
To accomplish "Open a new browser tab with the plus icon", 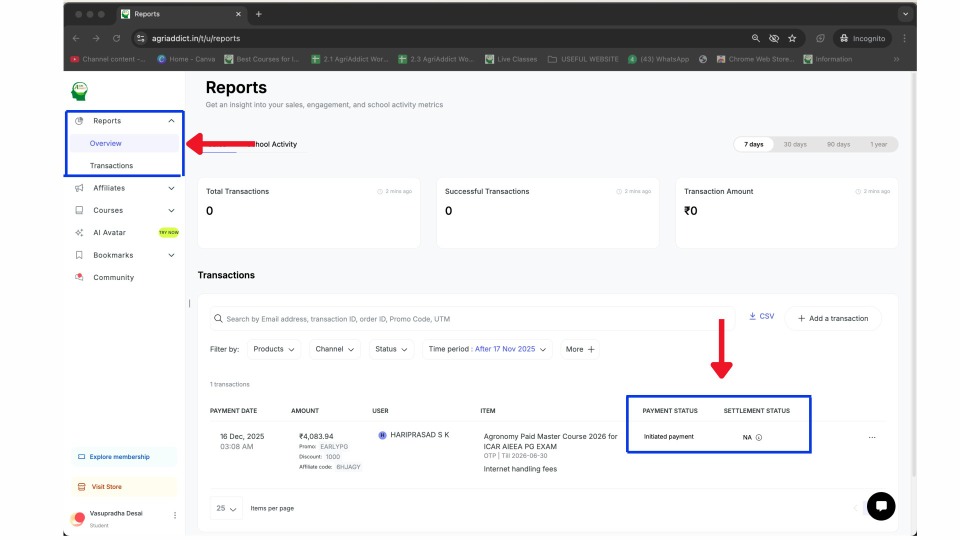I will tap(259, 14).
